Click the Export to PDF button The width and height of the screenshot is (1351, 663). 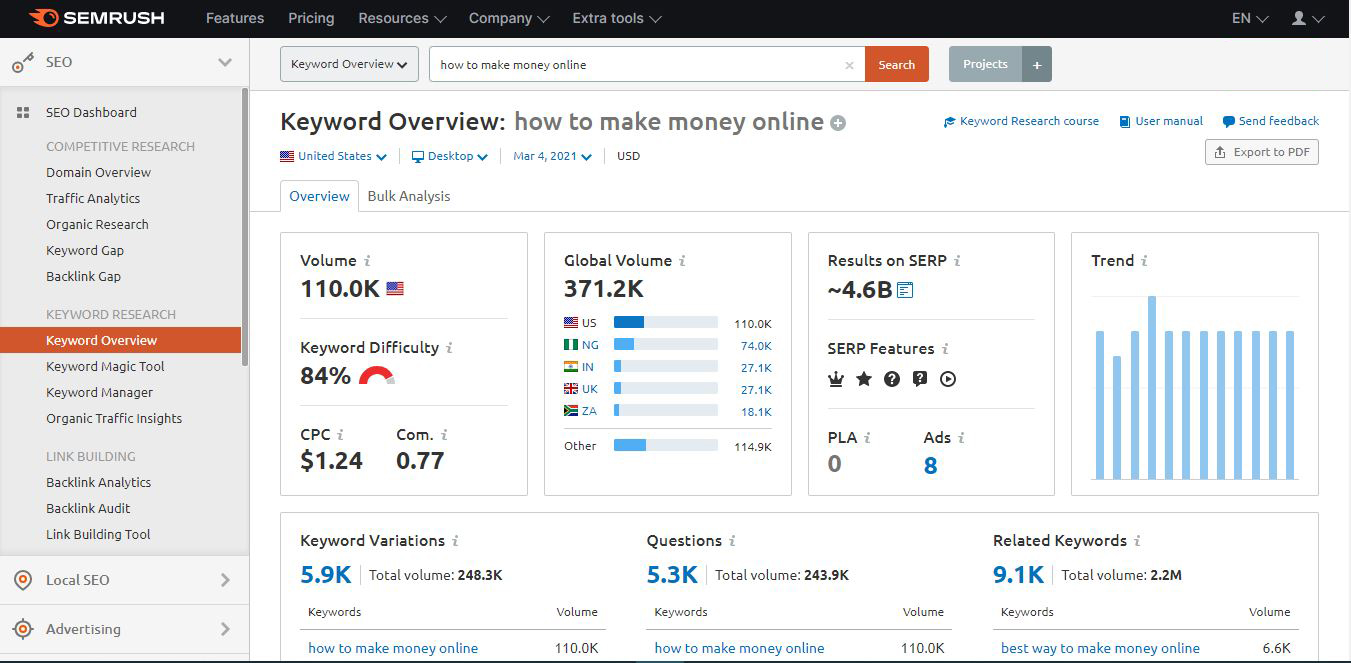1261,152
